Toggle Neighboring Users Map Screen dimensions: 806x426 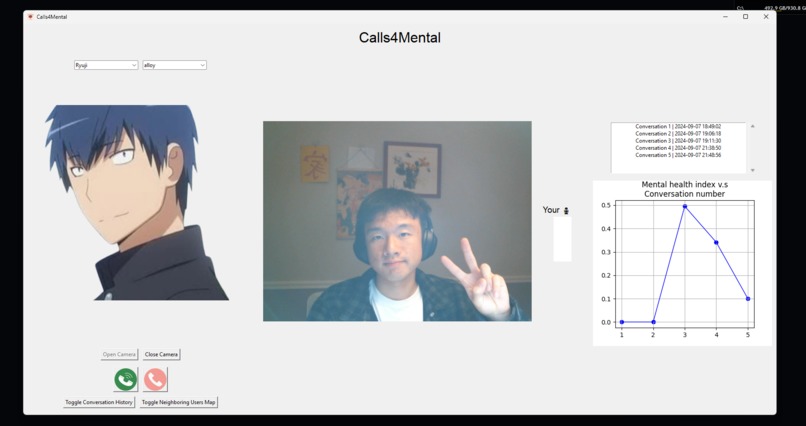click(x=179, y=402)
